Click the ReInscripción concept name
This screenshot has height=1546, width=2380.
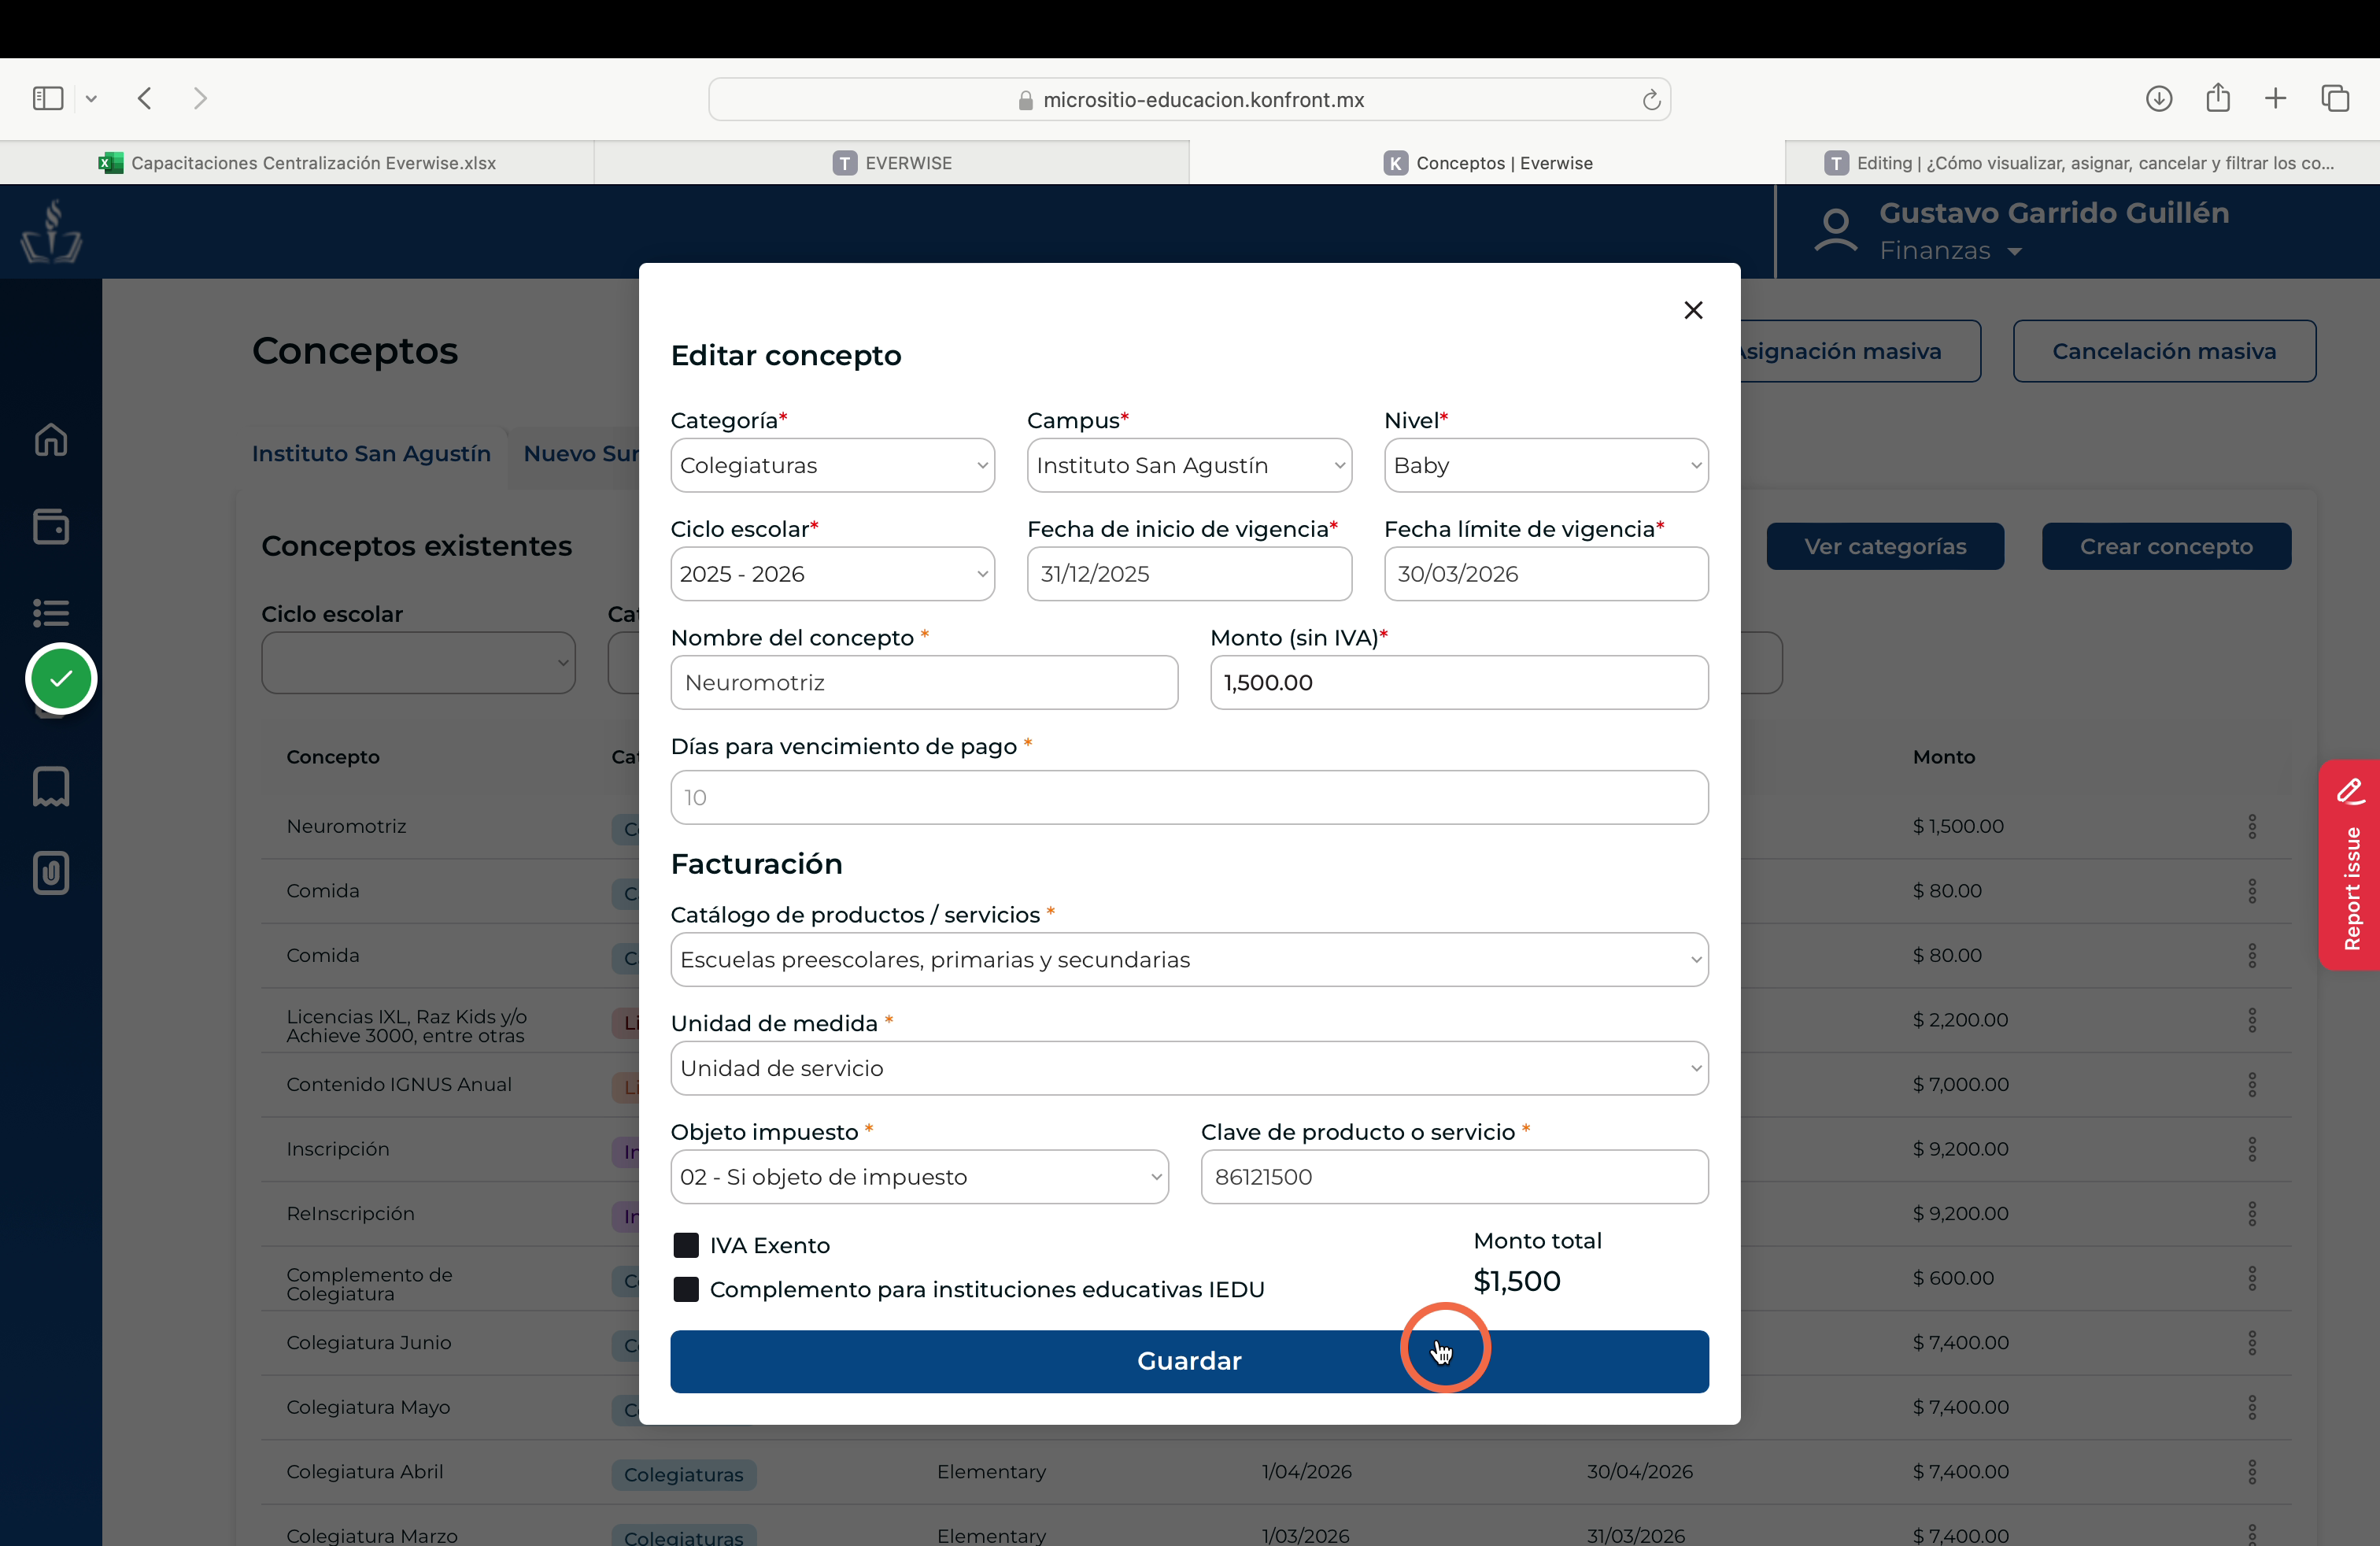(350, 1213)
